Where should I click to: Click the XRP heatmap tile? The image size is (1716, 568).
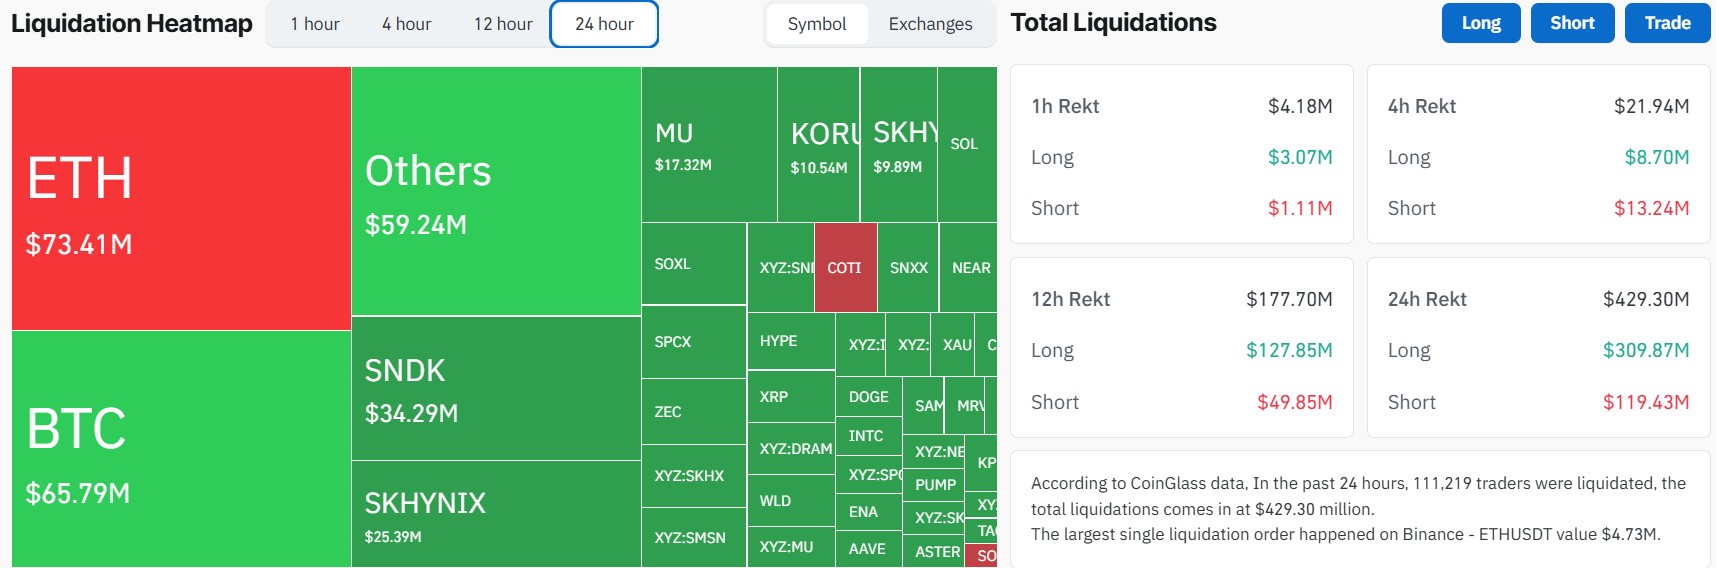coord(791,396)
